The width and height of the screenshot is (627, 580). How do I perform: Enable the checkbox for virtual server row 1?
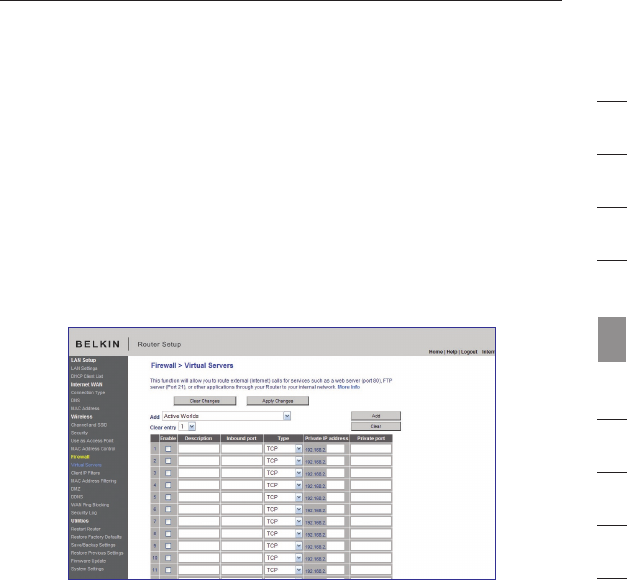[x=168, y=449]
